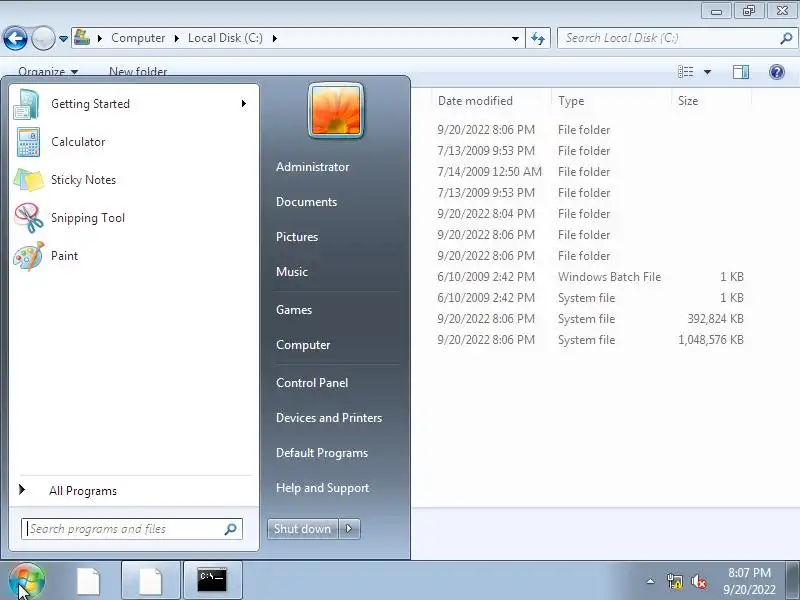Select folder dated 9/20/2022 8:04 PM

click(590, 214)
